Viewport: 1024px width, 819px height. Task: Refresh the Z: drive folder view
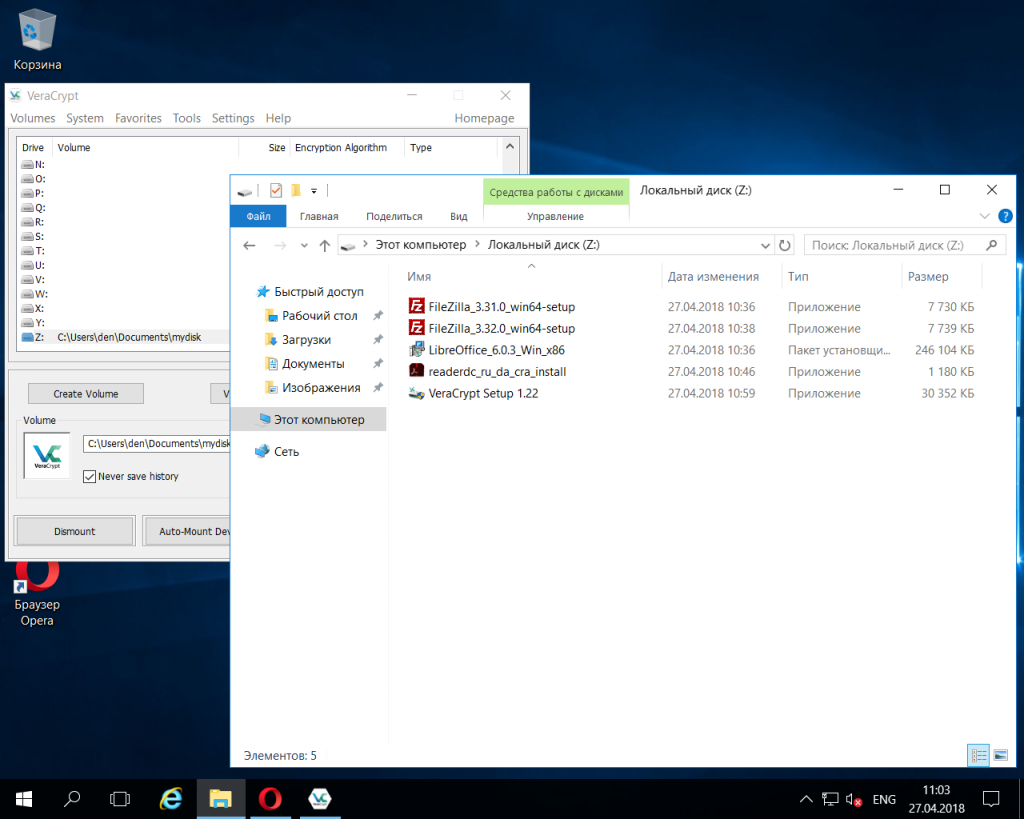tap(784, 246)
